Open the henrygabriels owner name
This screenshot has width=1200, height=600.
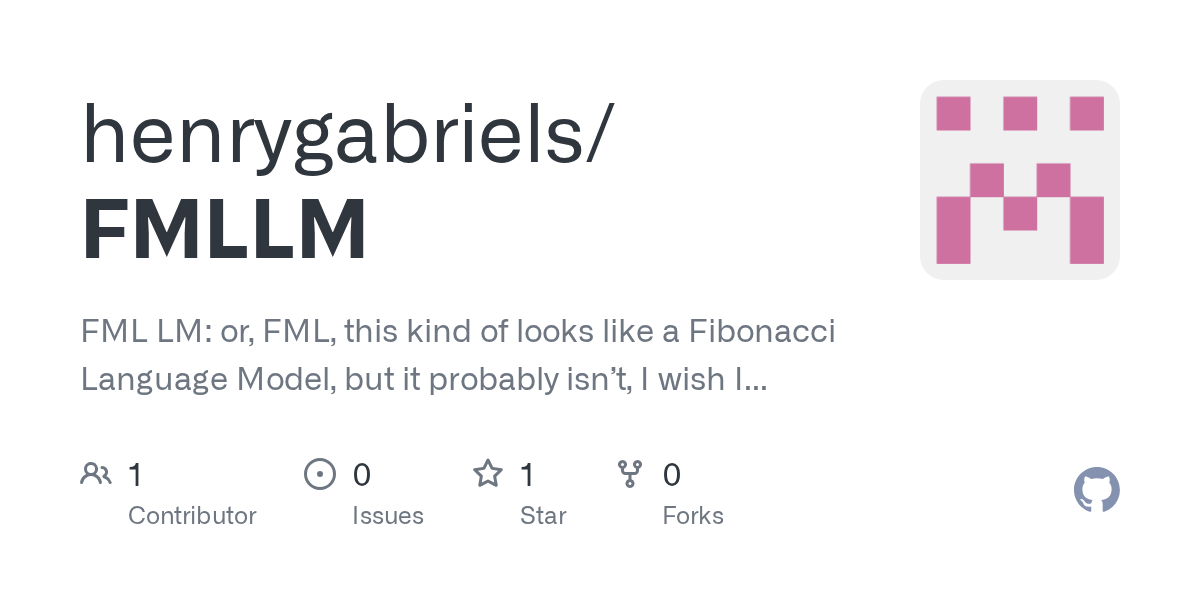click(x=342, y=135)
